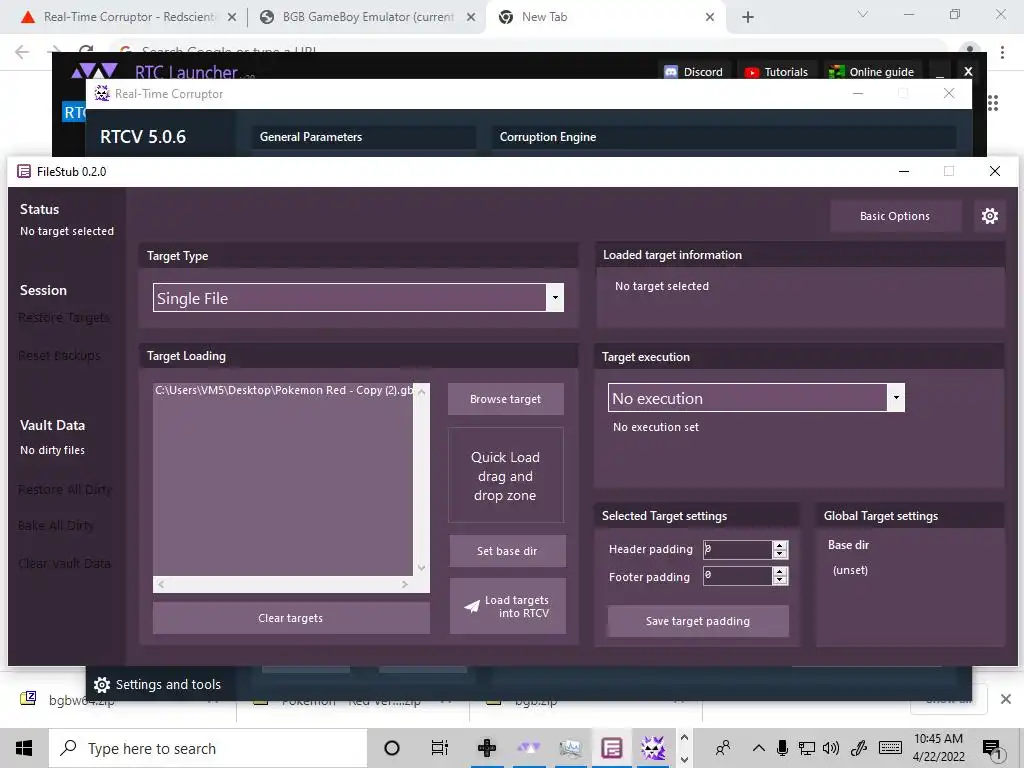Open People icon in system tray
Image resolution: width=1024 pixels, height=768 pixels.
coord(723,748)
